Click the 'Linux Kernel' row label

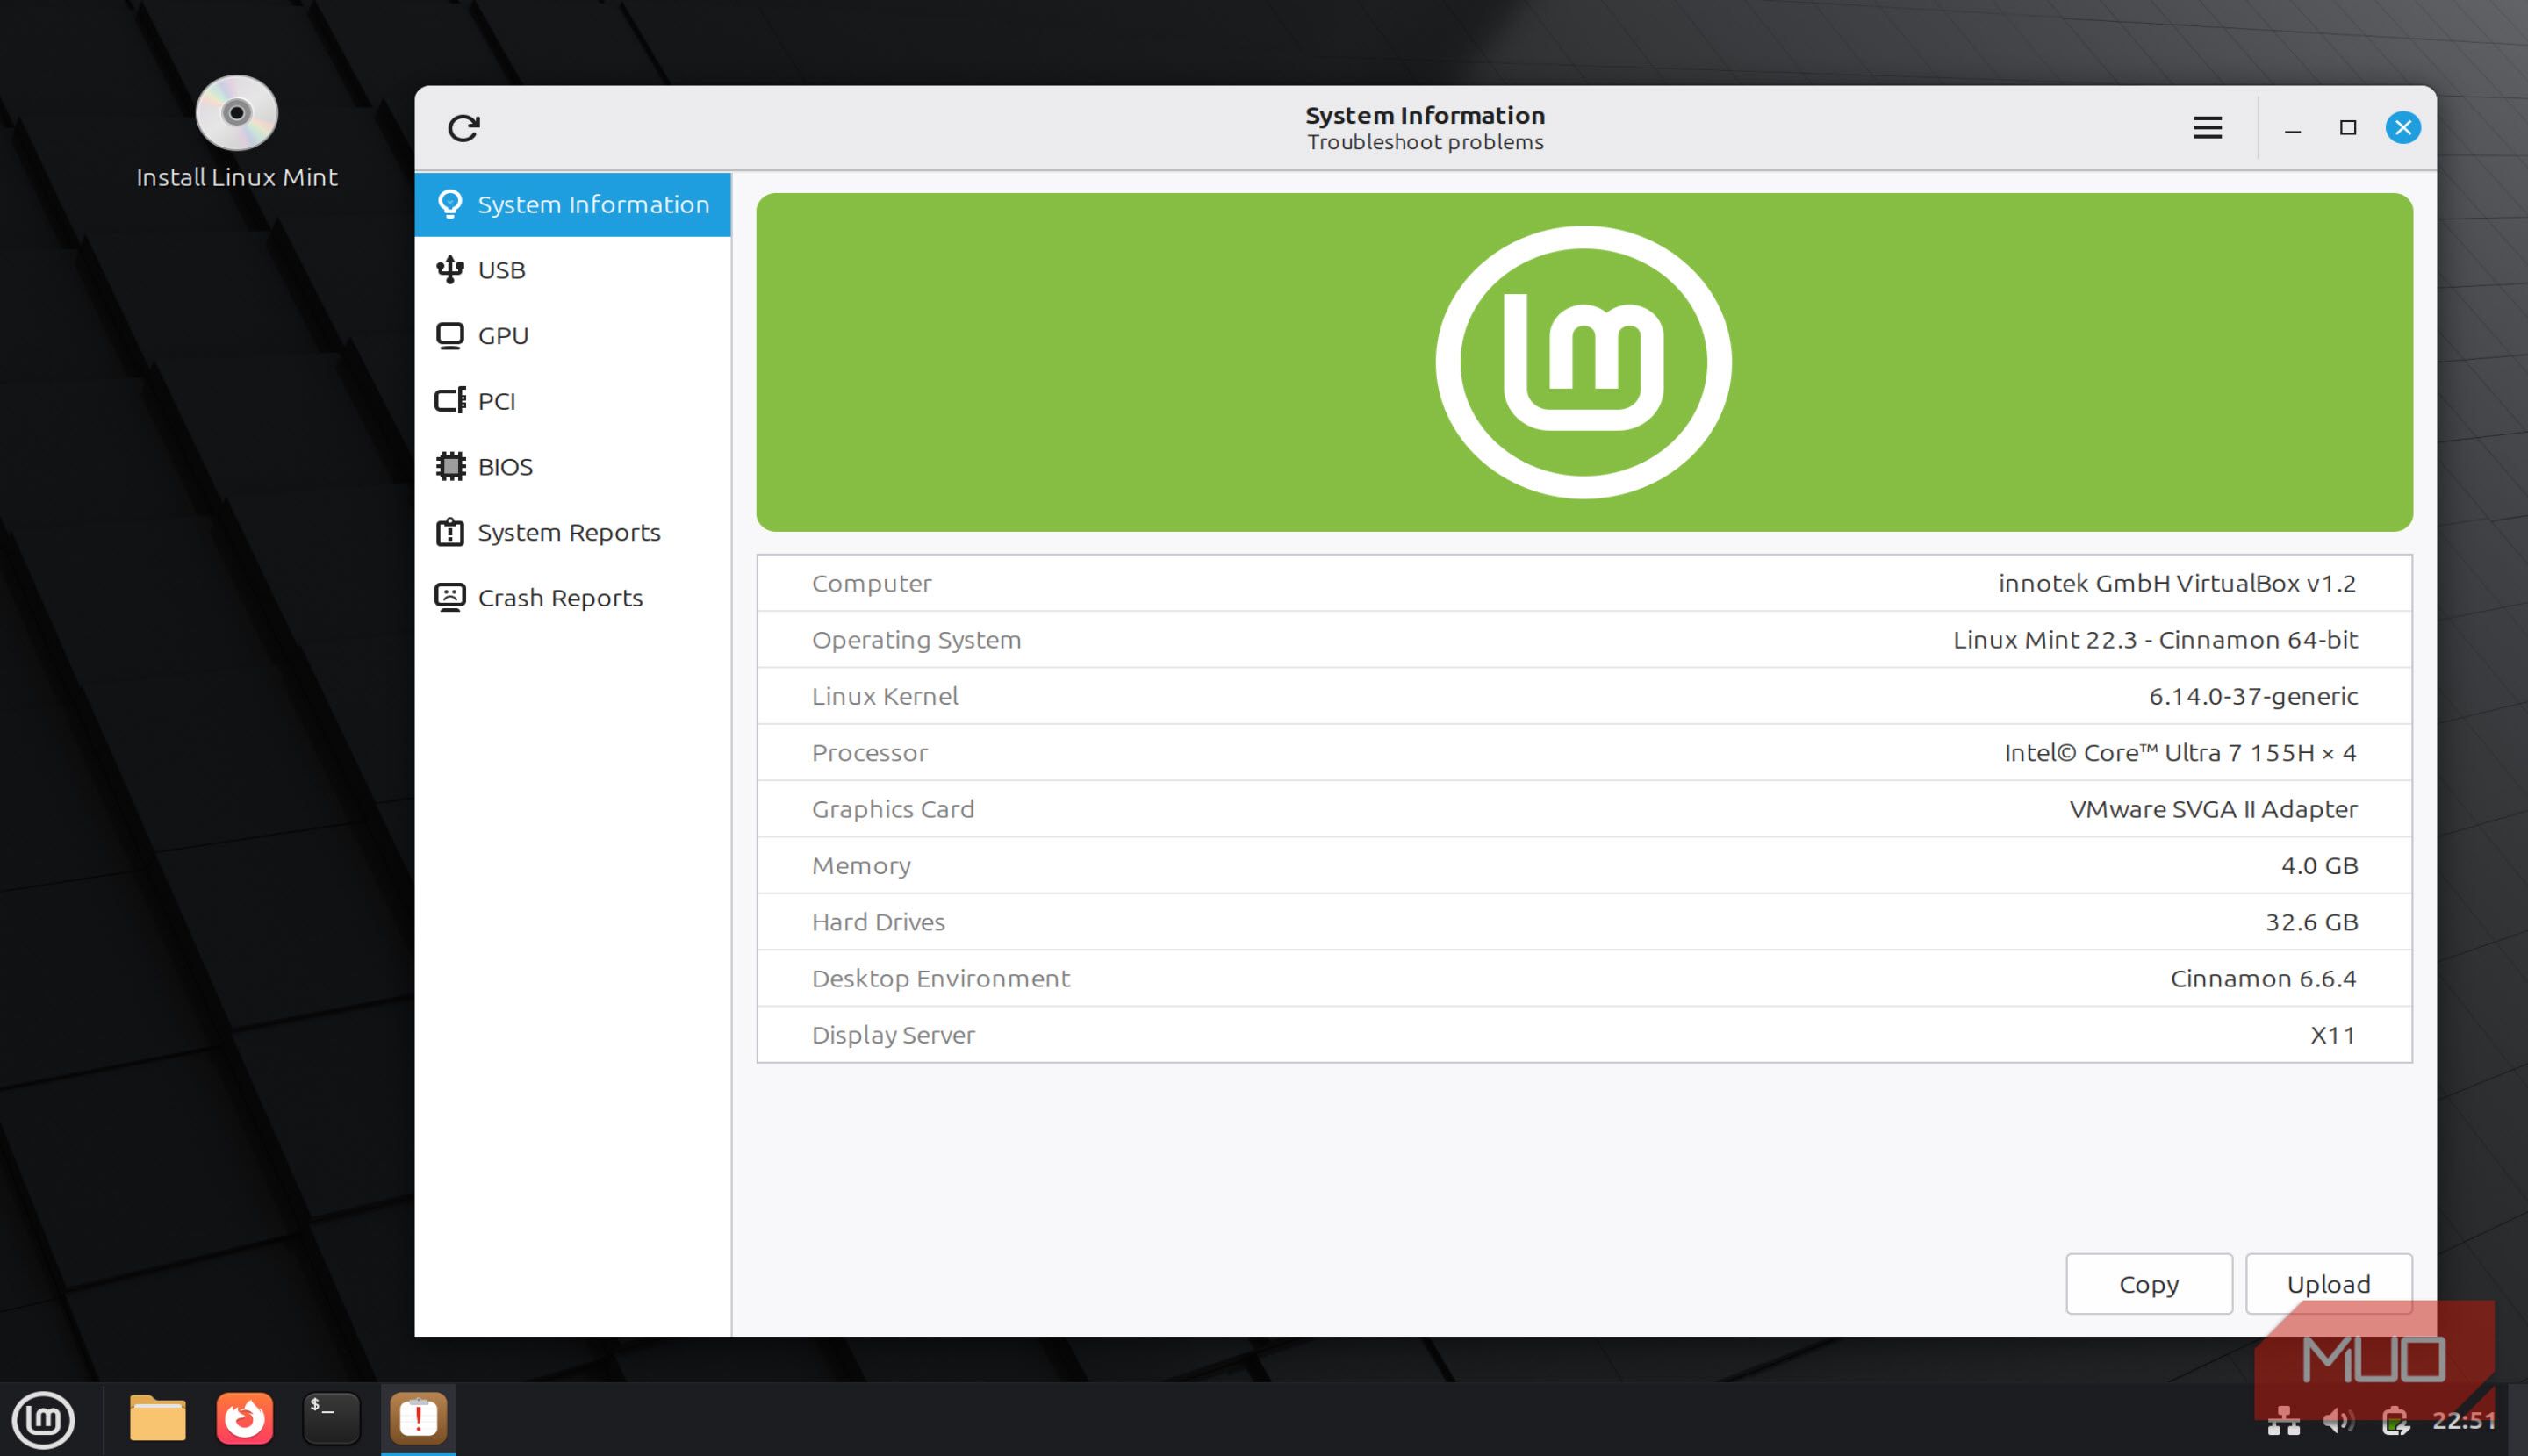click(x=884, y=696)
